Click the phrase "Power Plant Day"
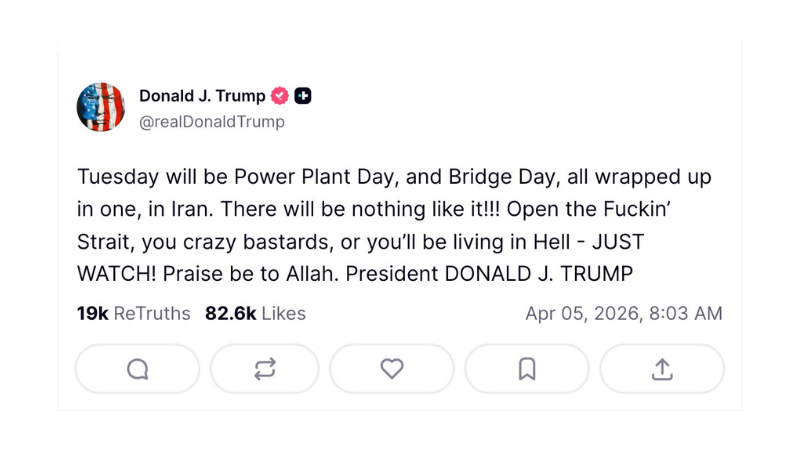The width and height of the screenshot is (800, 450). [x=298, y=178]
